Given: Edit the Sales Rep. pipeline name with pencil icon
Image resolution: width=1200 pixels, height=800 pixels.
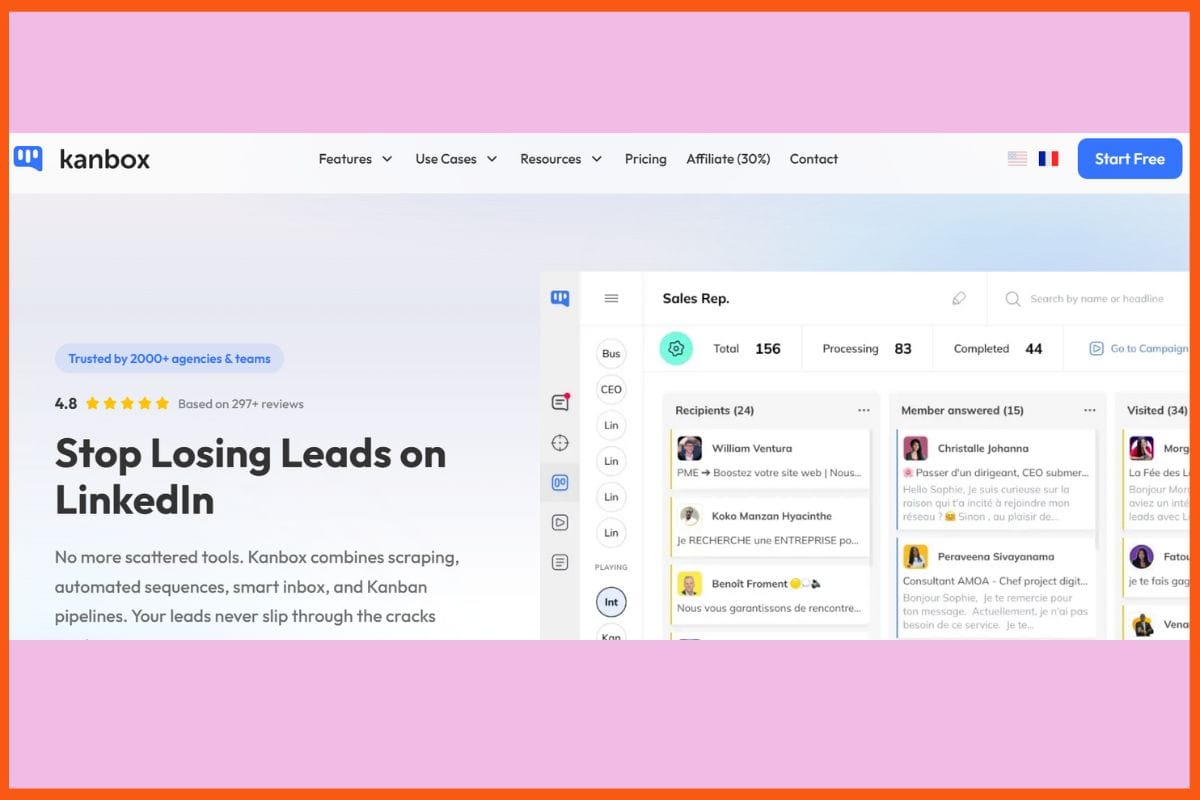Looking at the screenshot, I should (x=959, y=298).
